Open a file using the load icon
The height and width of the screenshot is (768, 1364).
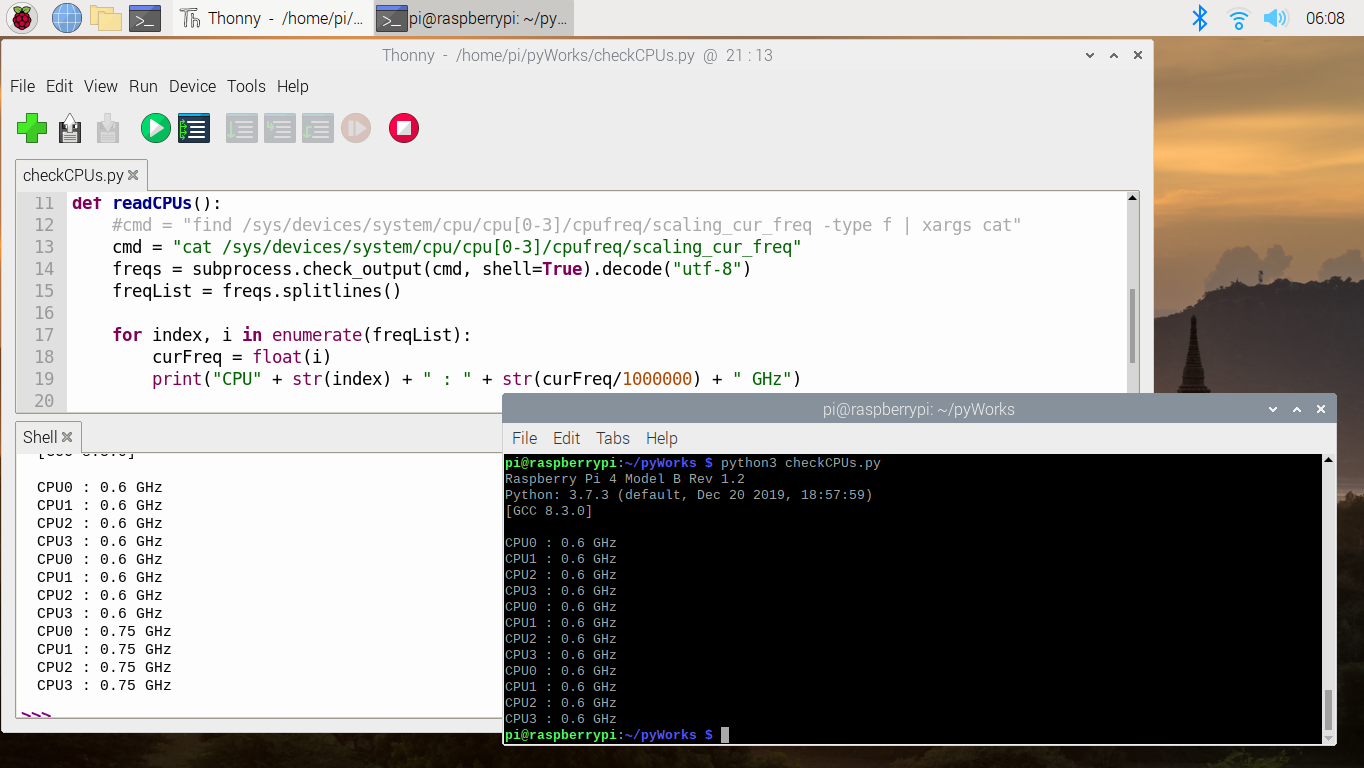[69, 128]
